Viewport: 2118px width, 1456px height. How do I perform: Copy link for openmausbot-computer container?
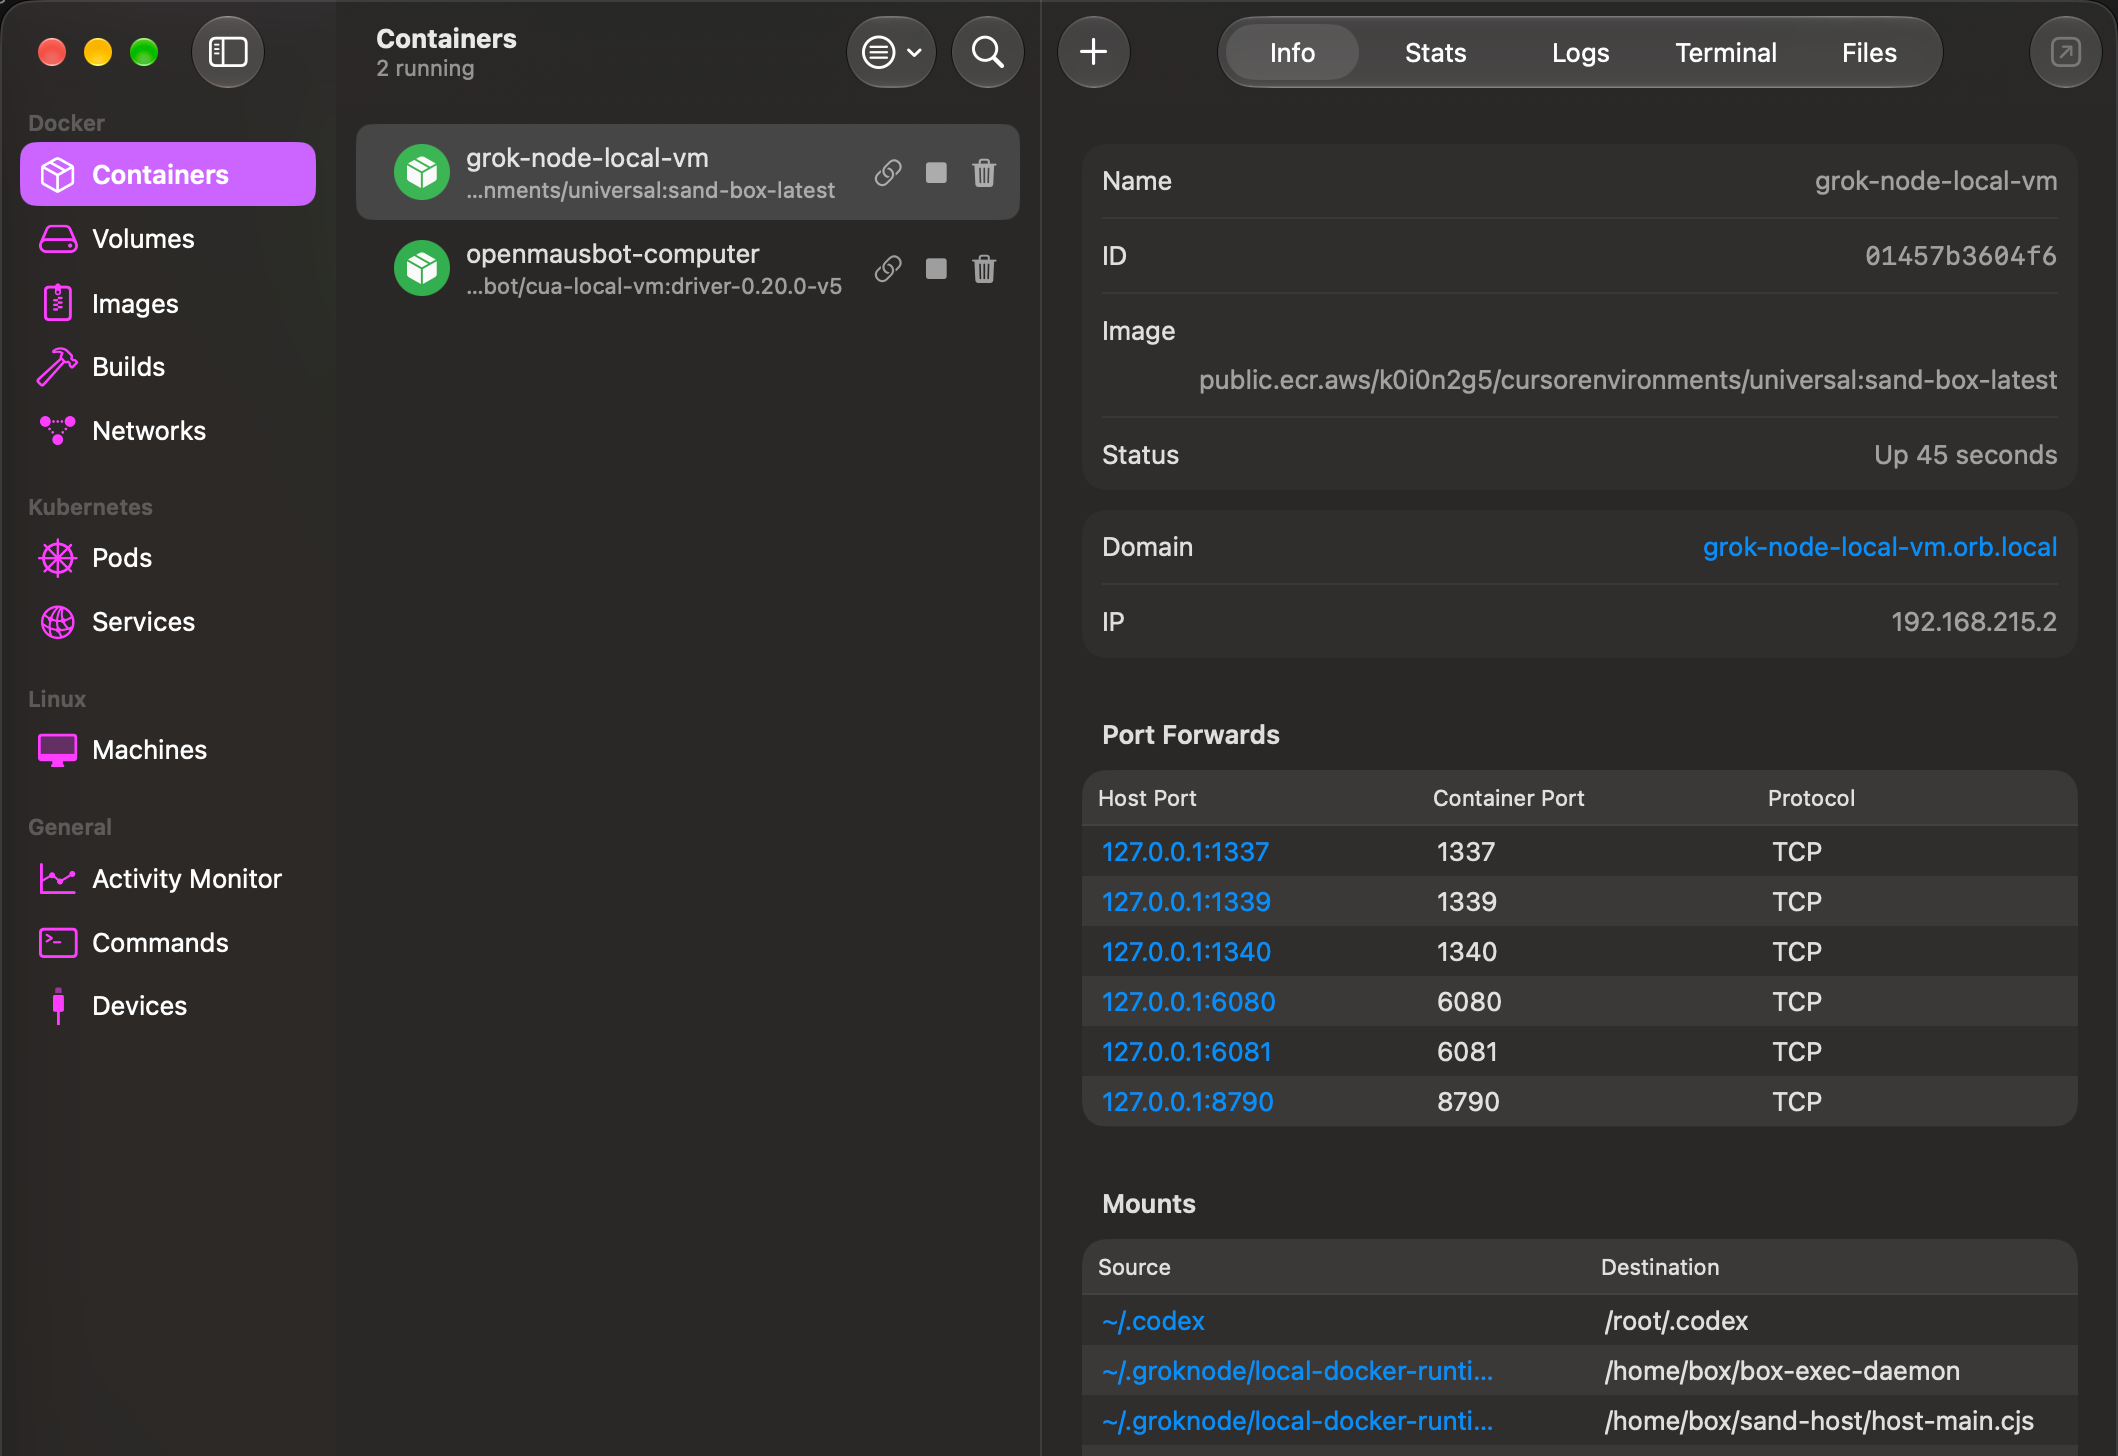pos(888,269)
